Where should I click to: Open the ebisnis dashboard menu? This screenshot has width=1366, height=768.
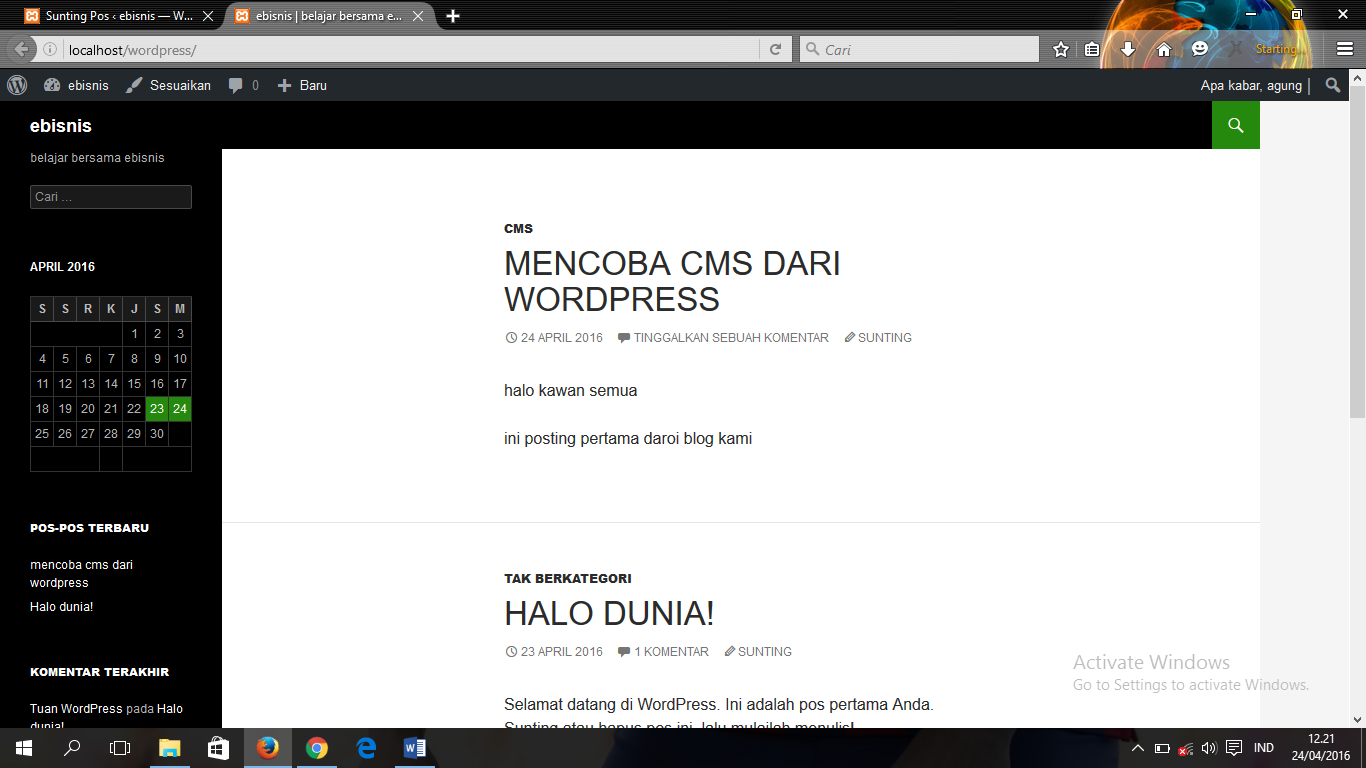click(76, 85)
